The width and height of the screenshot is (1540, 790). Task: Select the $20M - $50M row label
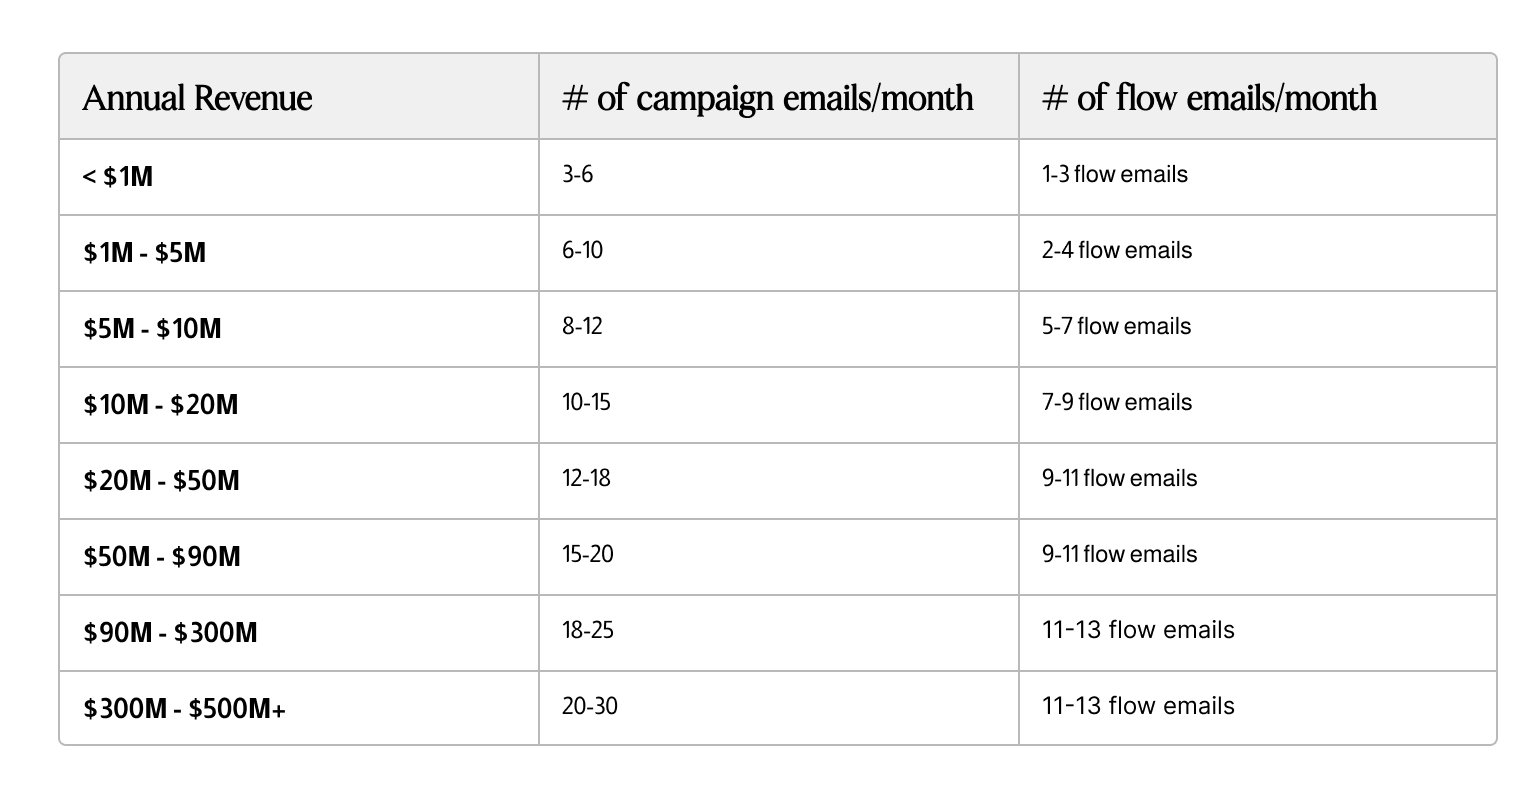pyautogui.click(x=162, y=481)
